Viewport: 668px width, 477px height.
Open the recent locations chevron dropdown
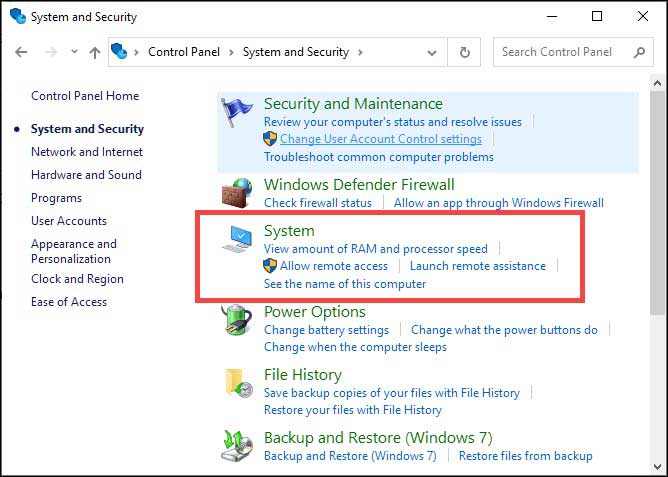[x=73, y=52]
